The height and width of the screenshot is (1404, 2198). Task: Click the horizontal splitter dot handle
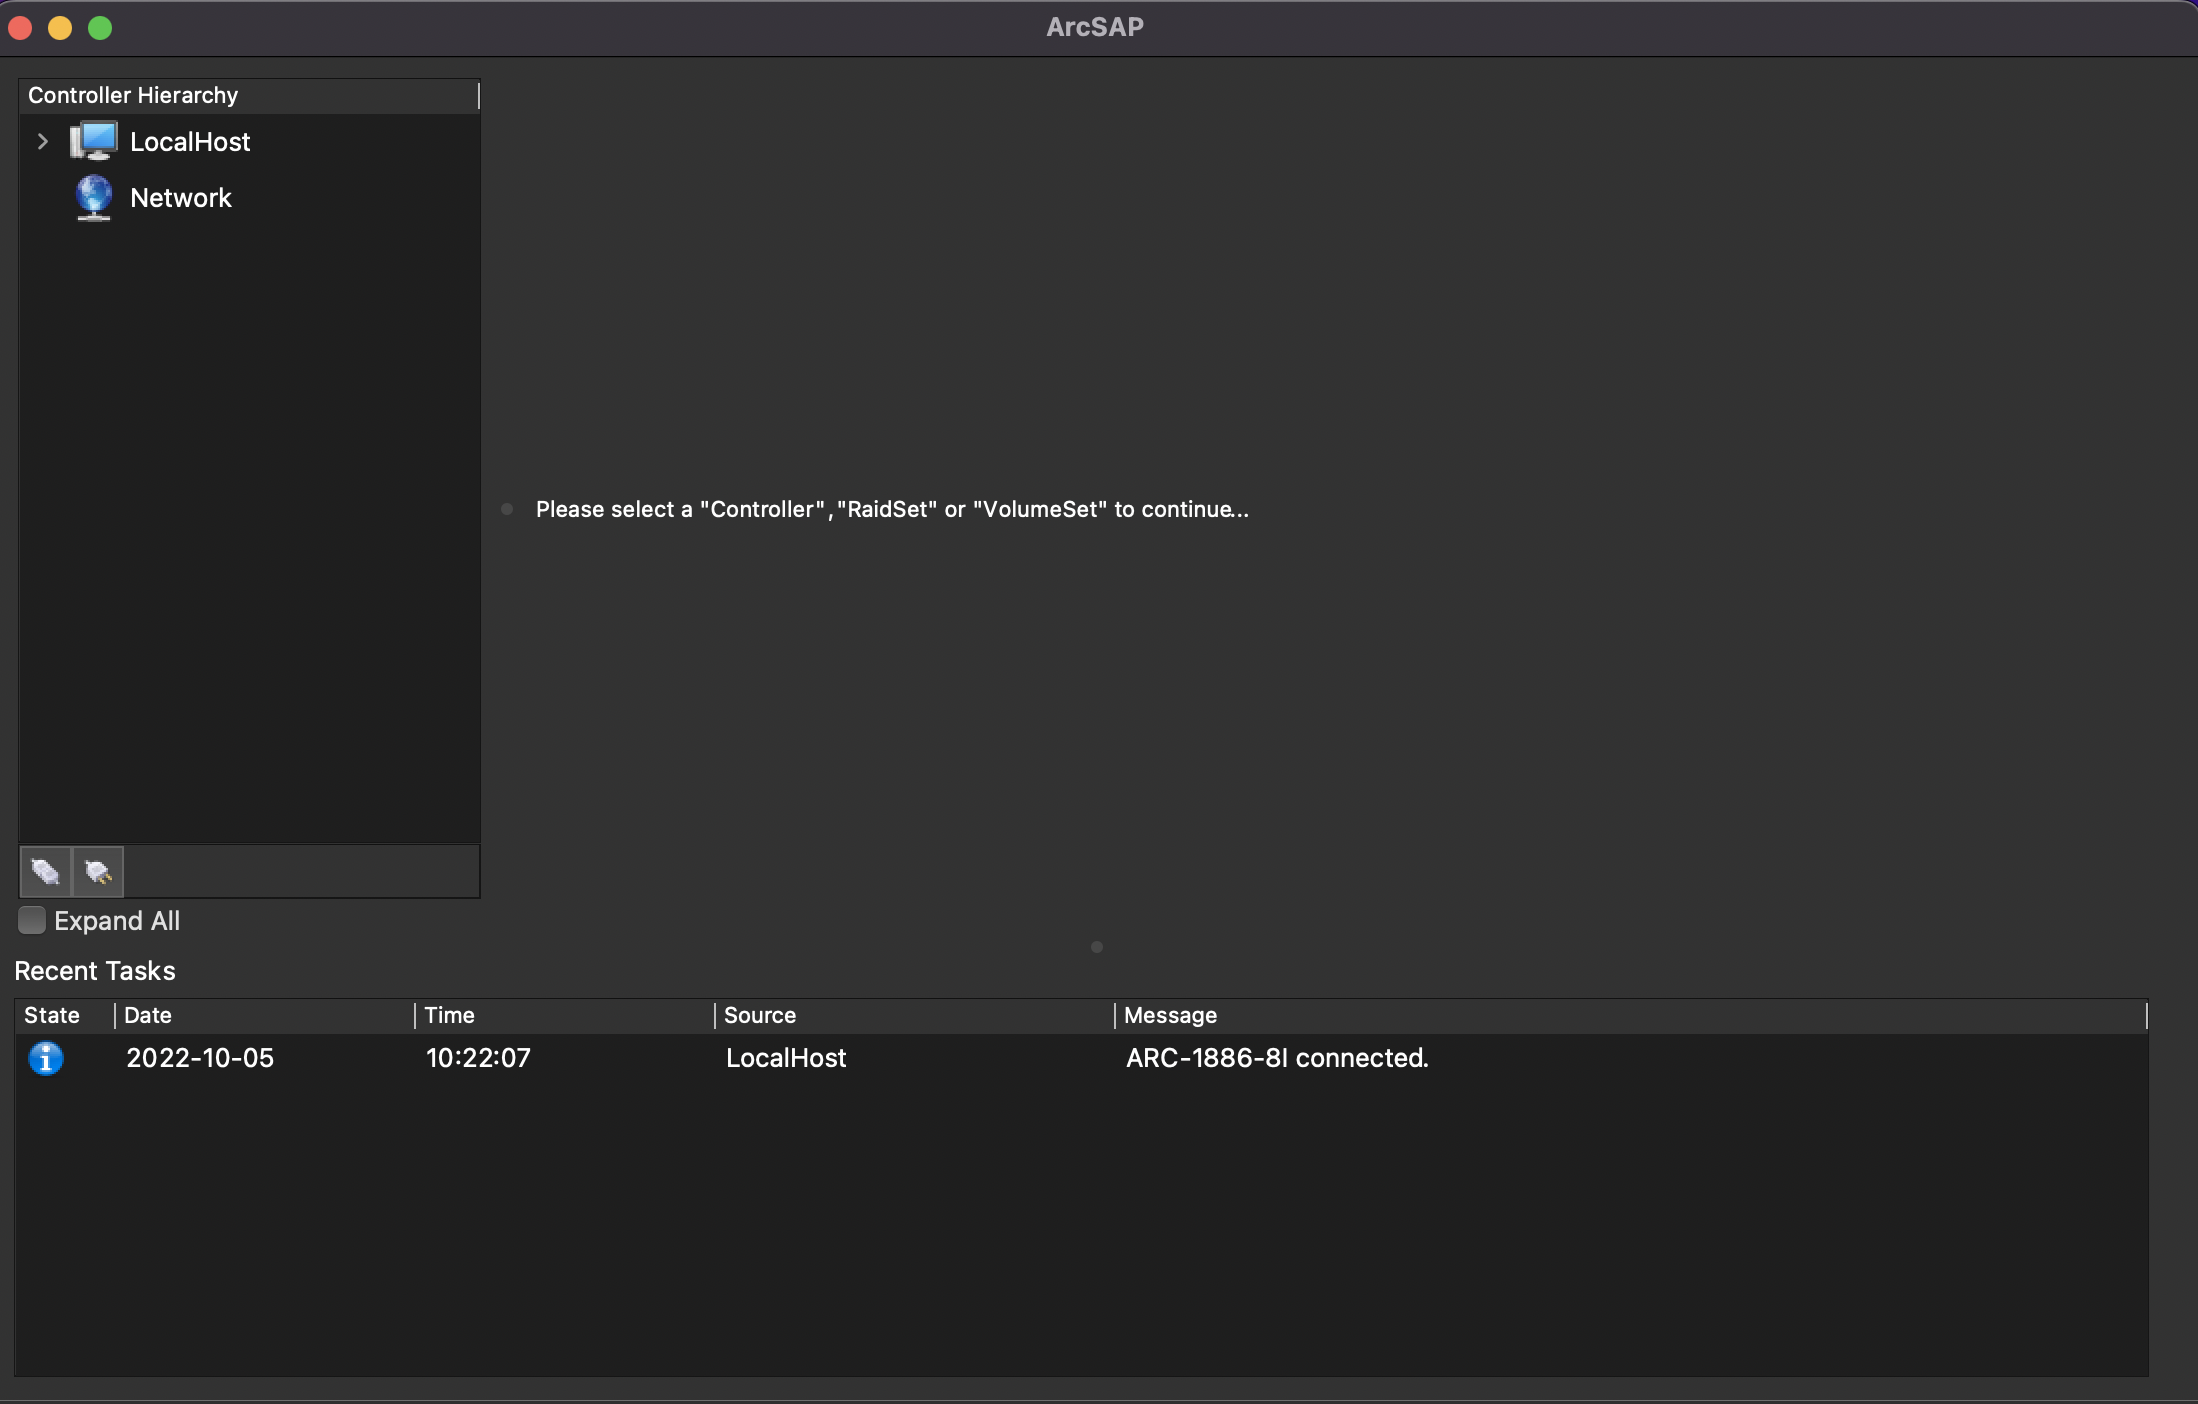click(1097, 947)
